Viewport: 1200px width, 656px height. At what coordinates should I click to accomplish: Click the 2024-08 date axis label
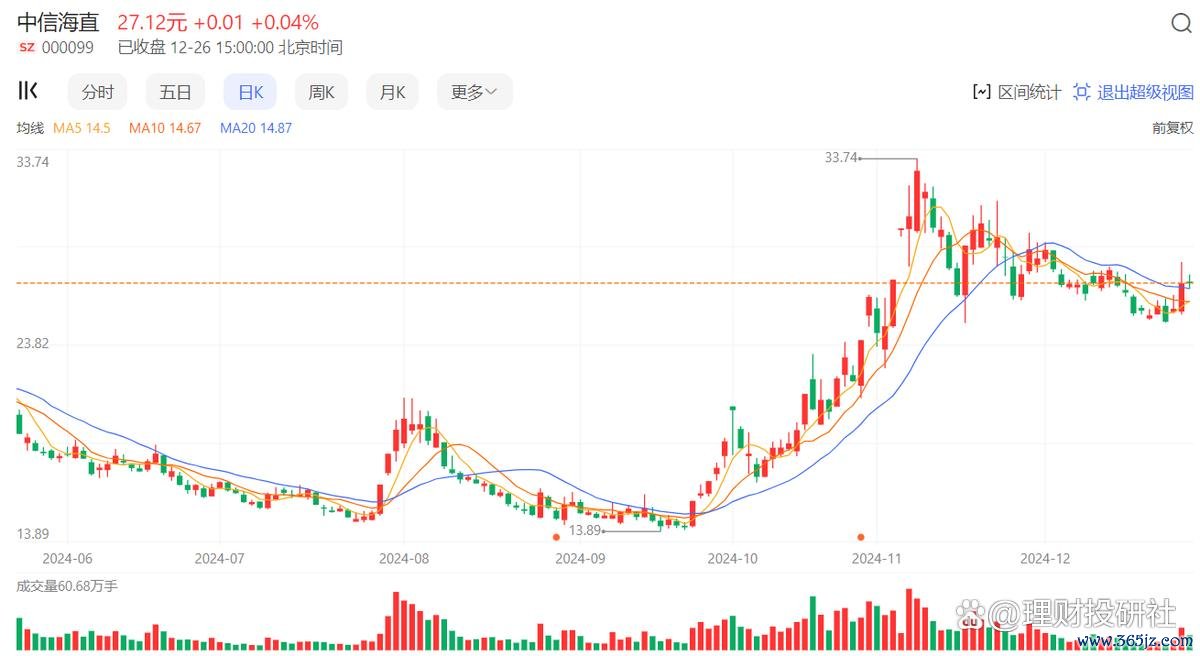(x=405, y=558)
